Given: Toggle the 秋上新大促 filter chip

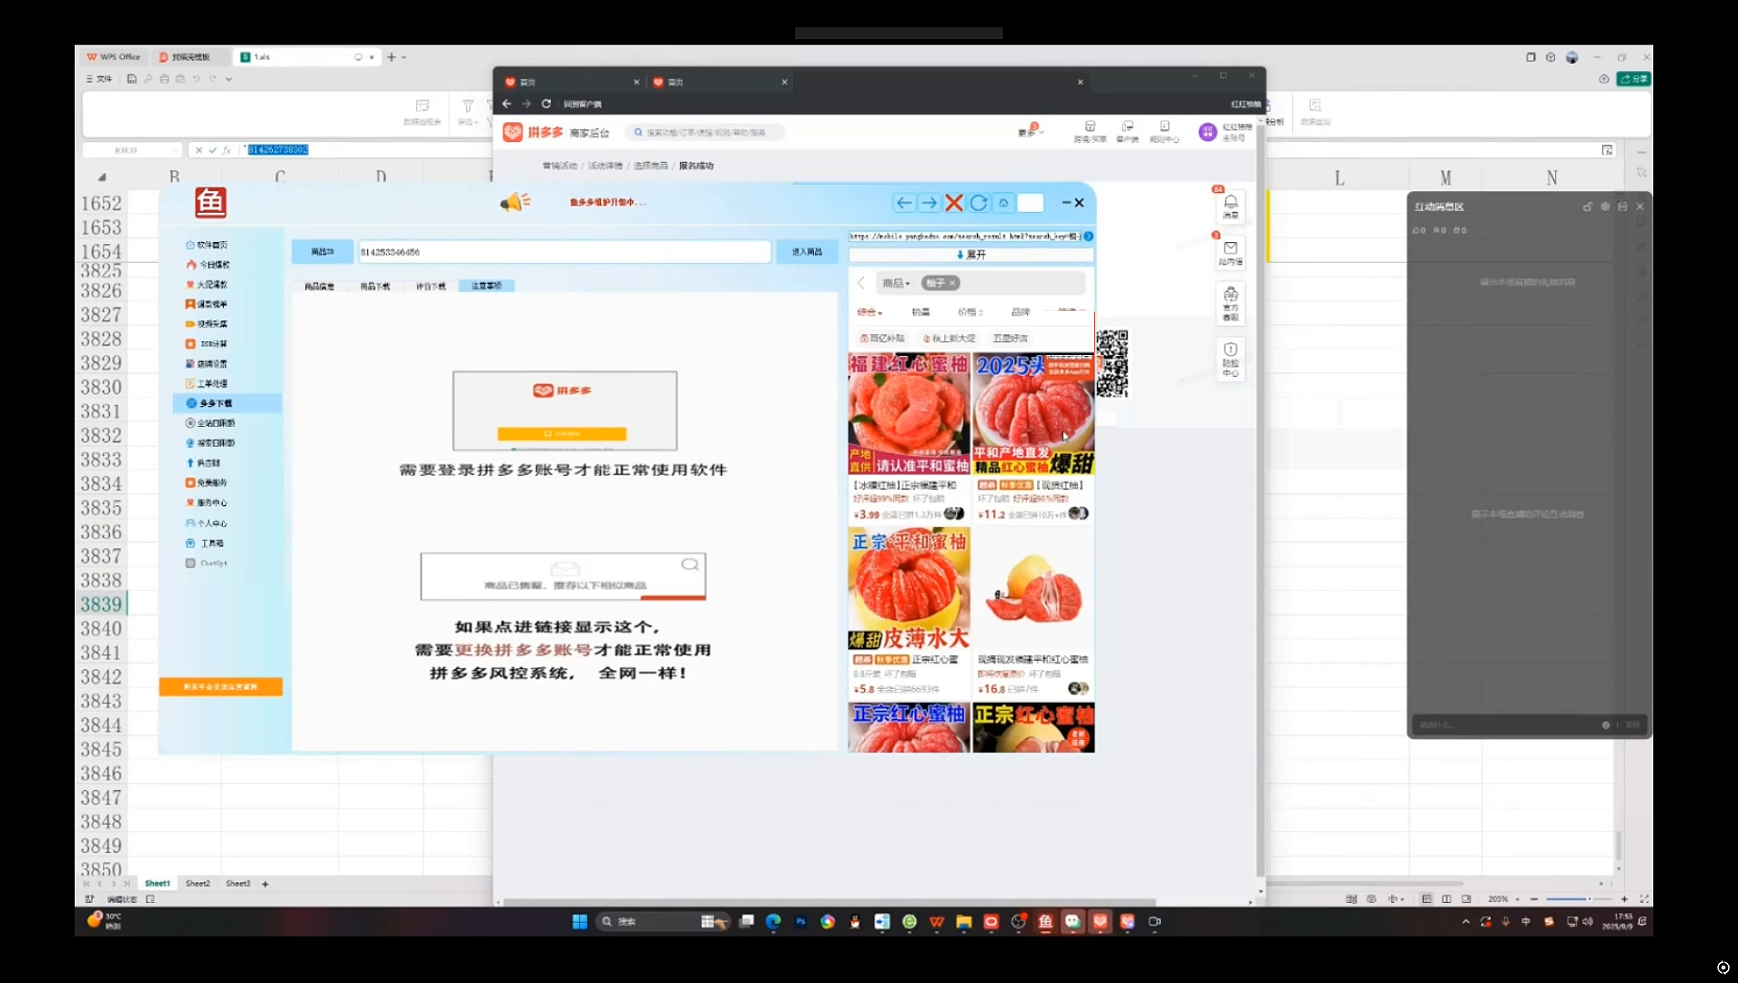Looking at the screenshot, I should [949, 339].
